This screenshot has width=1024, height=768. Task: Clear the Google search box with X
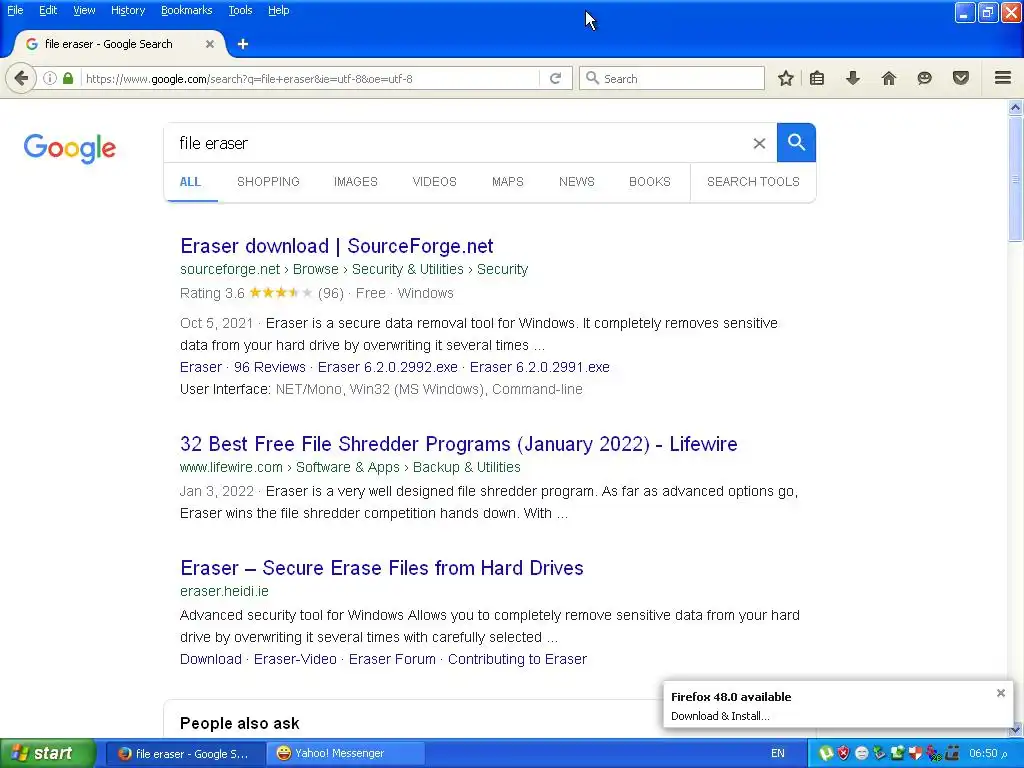(x=759, y=143)
